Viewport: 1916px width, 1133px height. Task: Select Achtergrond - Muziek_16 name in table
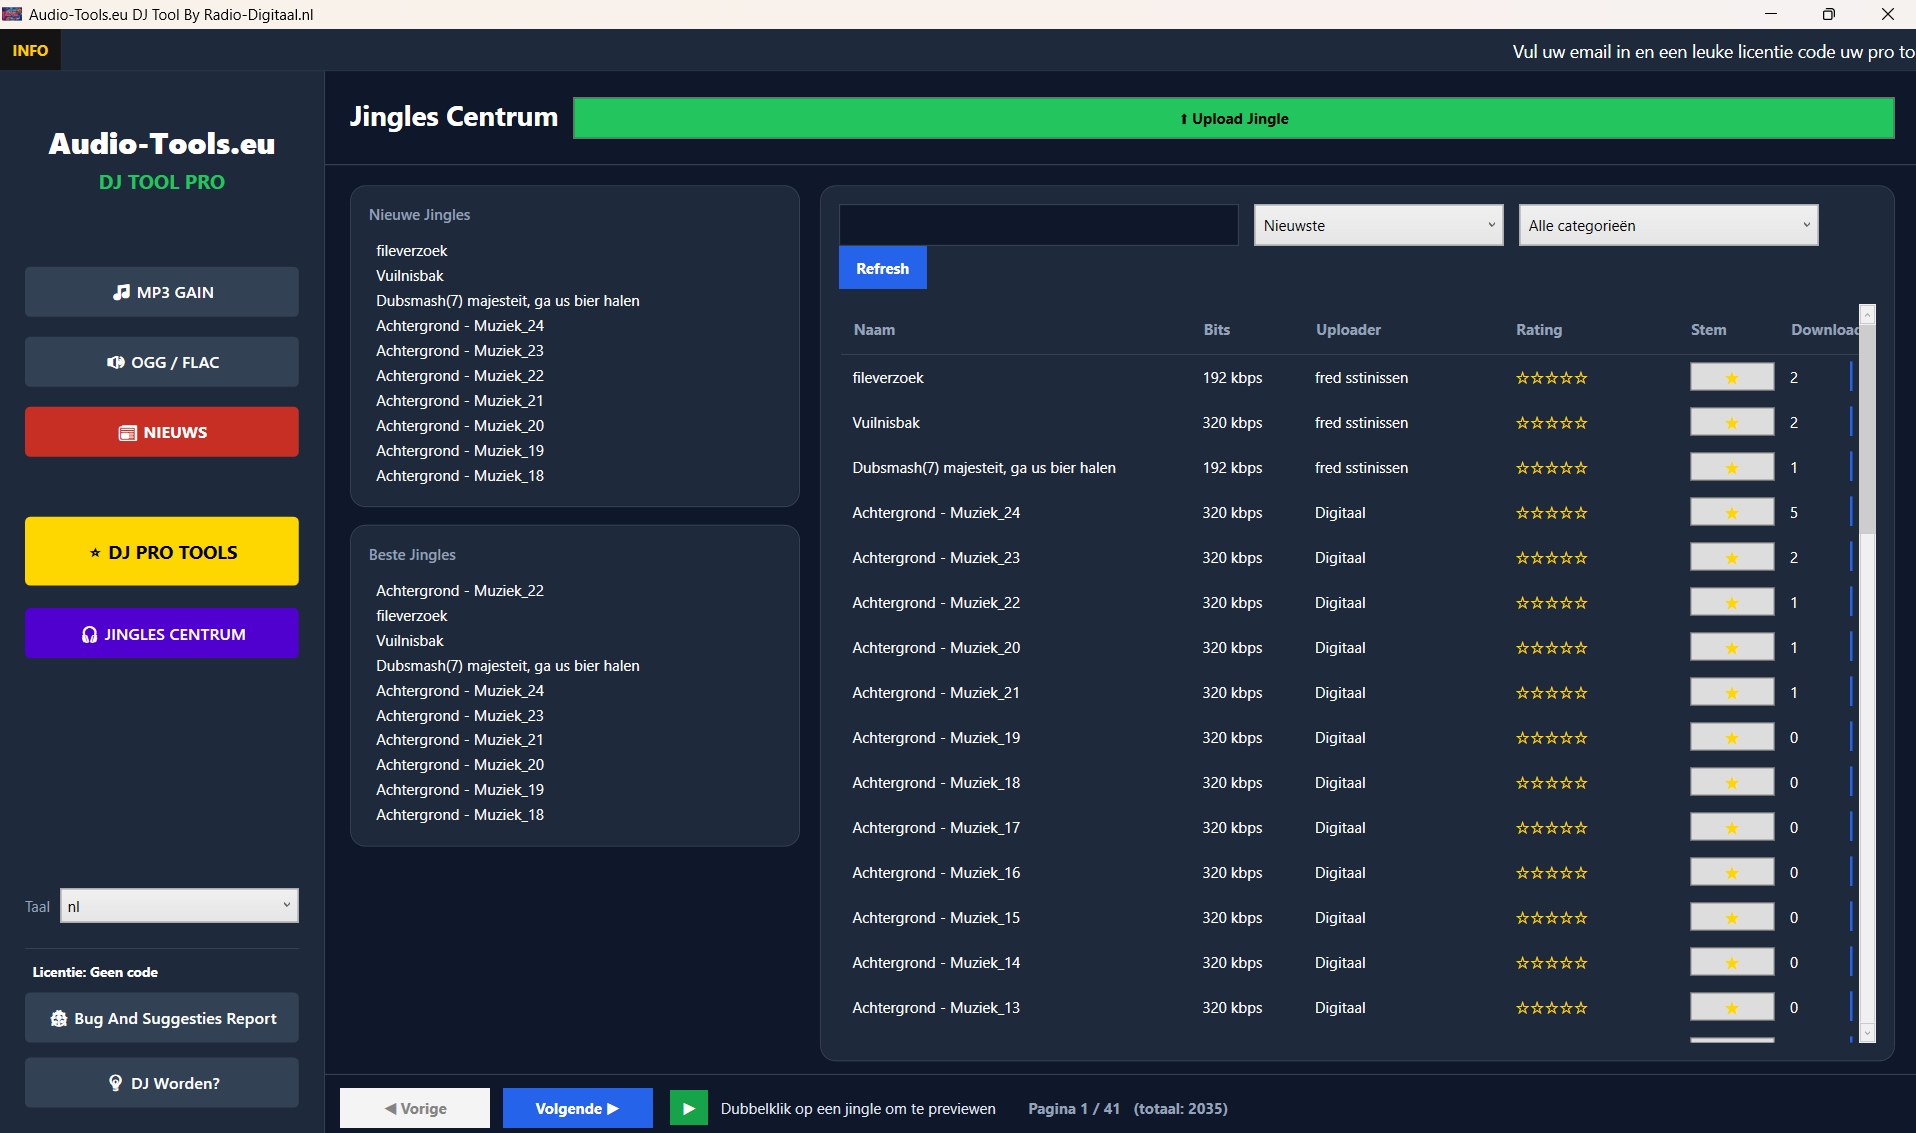tap(936, 872)
